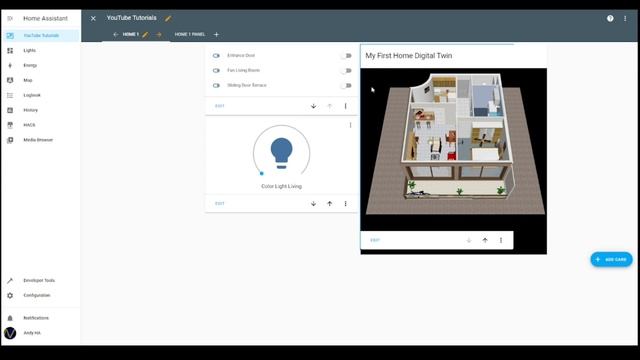Open the Media Browser icon in sidebar
The image size is (640, 360).
click(x=10, y=140)
